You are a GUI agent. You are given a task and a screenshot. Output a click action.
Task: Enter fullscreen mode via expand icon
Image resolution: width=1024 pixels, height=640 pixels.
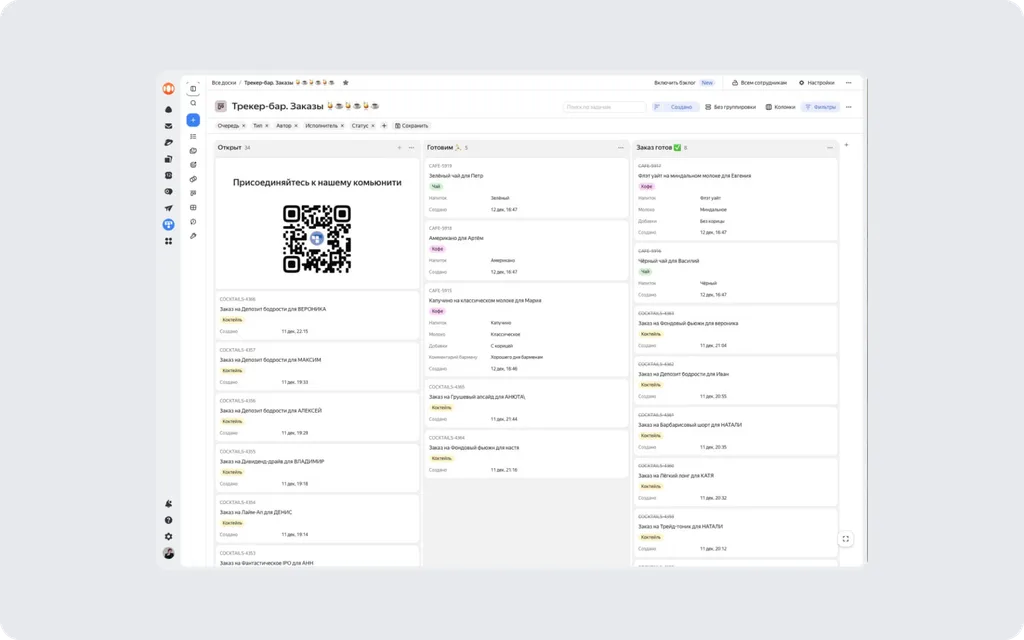point(846,539)
